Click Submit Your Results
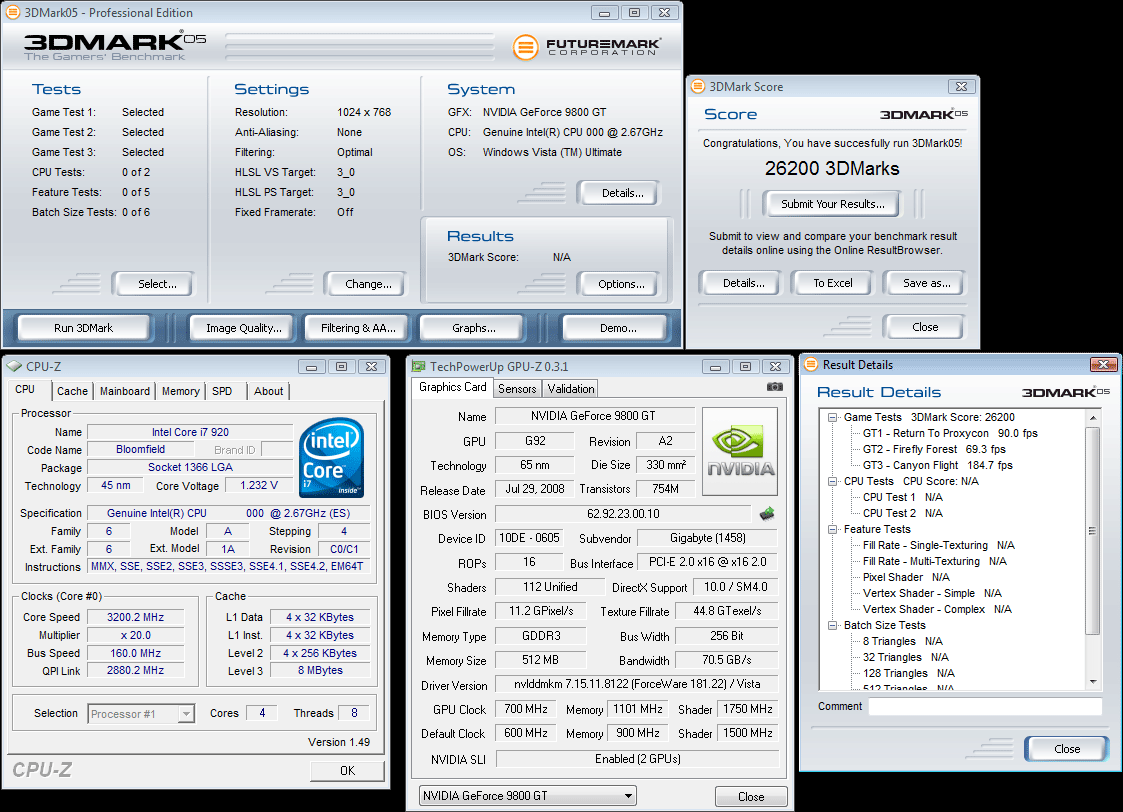The width and height of the screenshot is (1123, 812). click(833, 204)
